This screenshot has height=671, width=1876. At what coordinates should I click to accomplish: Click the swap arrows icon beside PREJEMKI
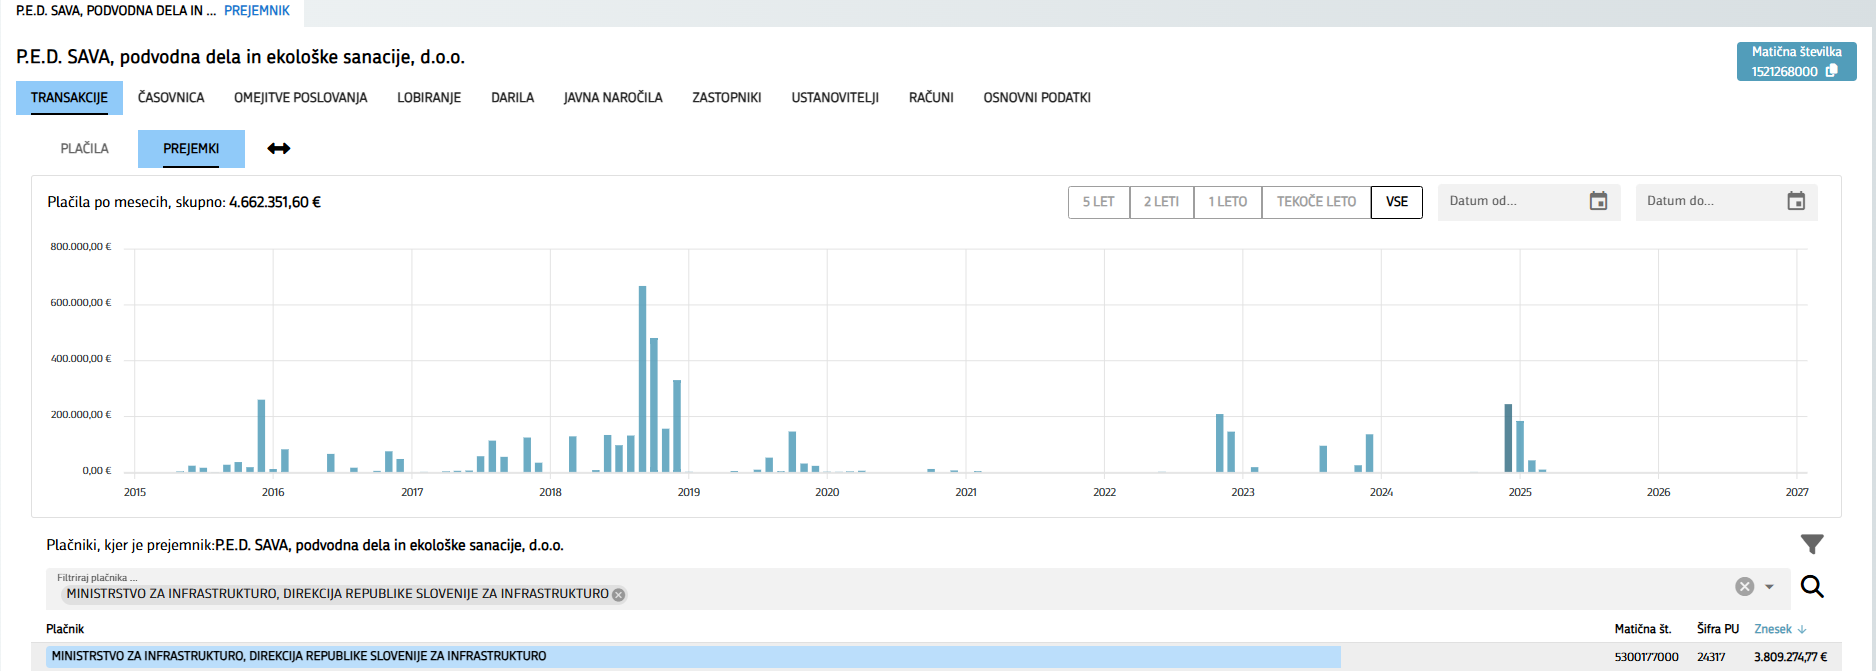click(x=279, y=149)
